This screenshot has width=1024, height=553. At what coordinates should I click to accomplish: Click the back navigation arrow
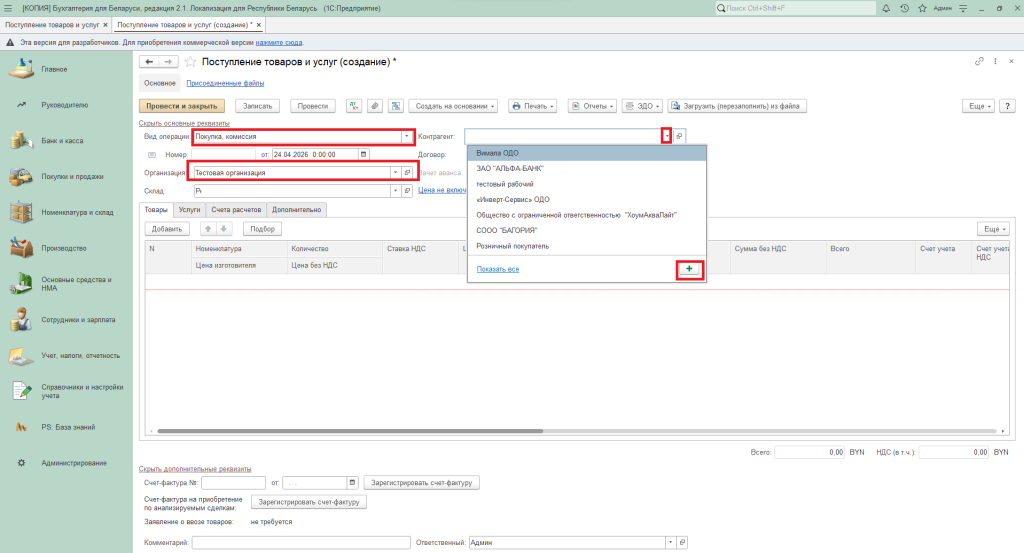click(150, 62)
